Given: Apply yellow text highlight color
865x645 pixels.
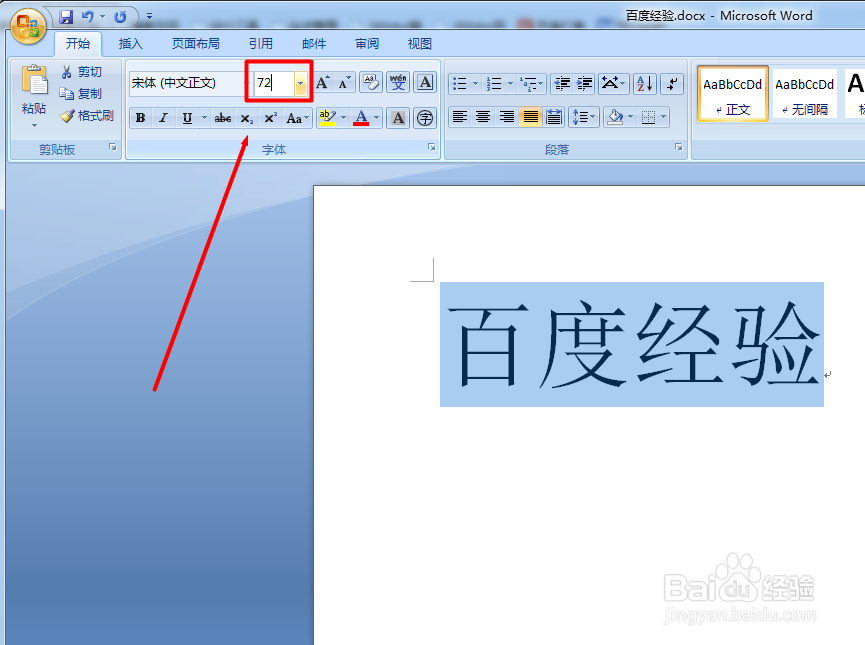Looking at the screenshot, I should click(x=328, y=118).
